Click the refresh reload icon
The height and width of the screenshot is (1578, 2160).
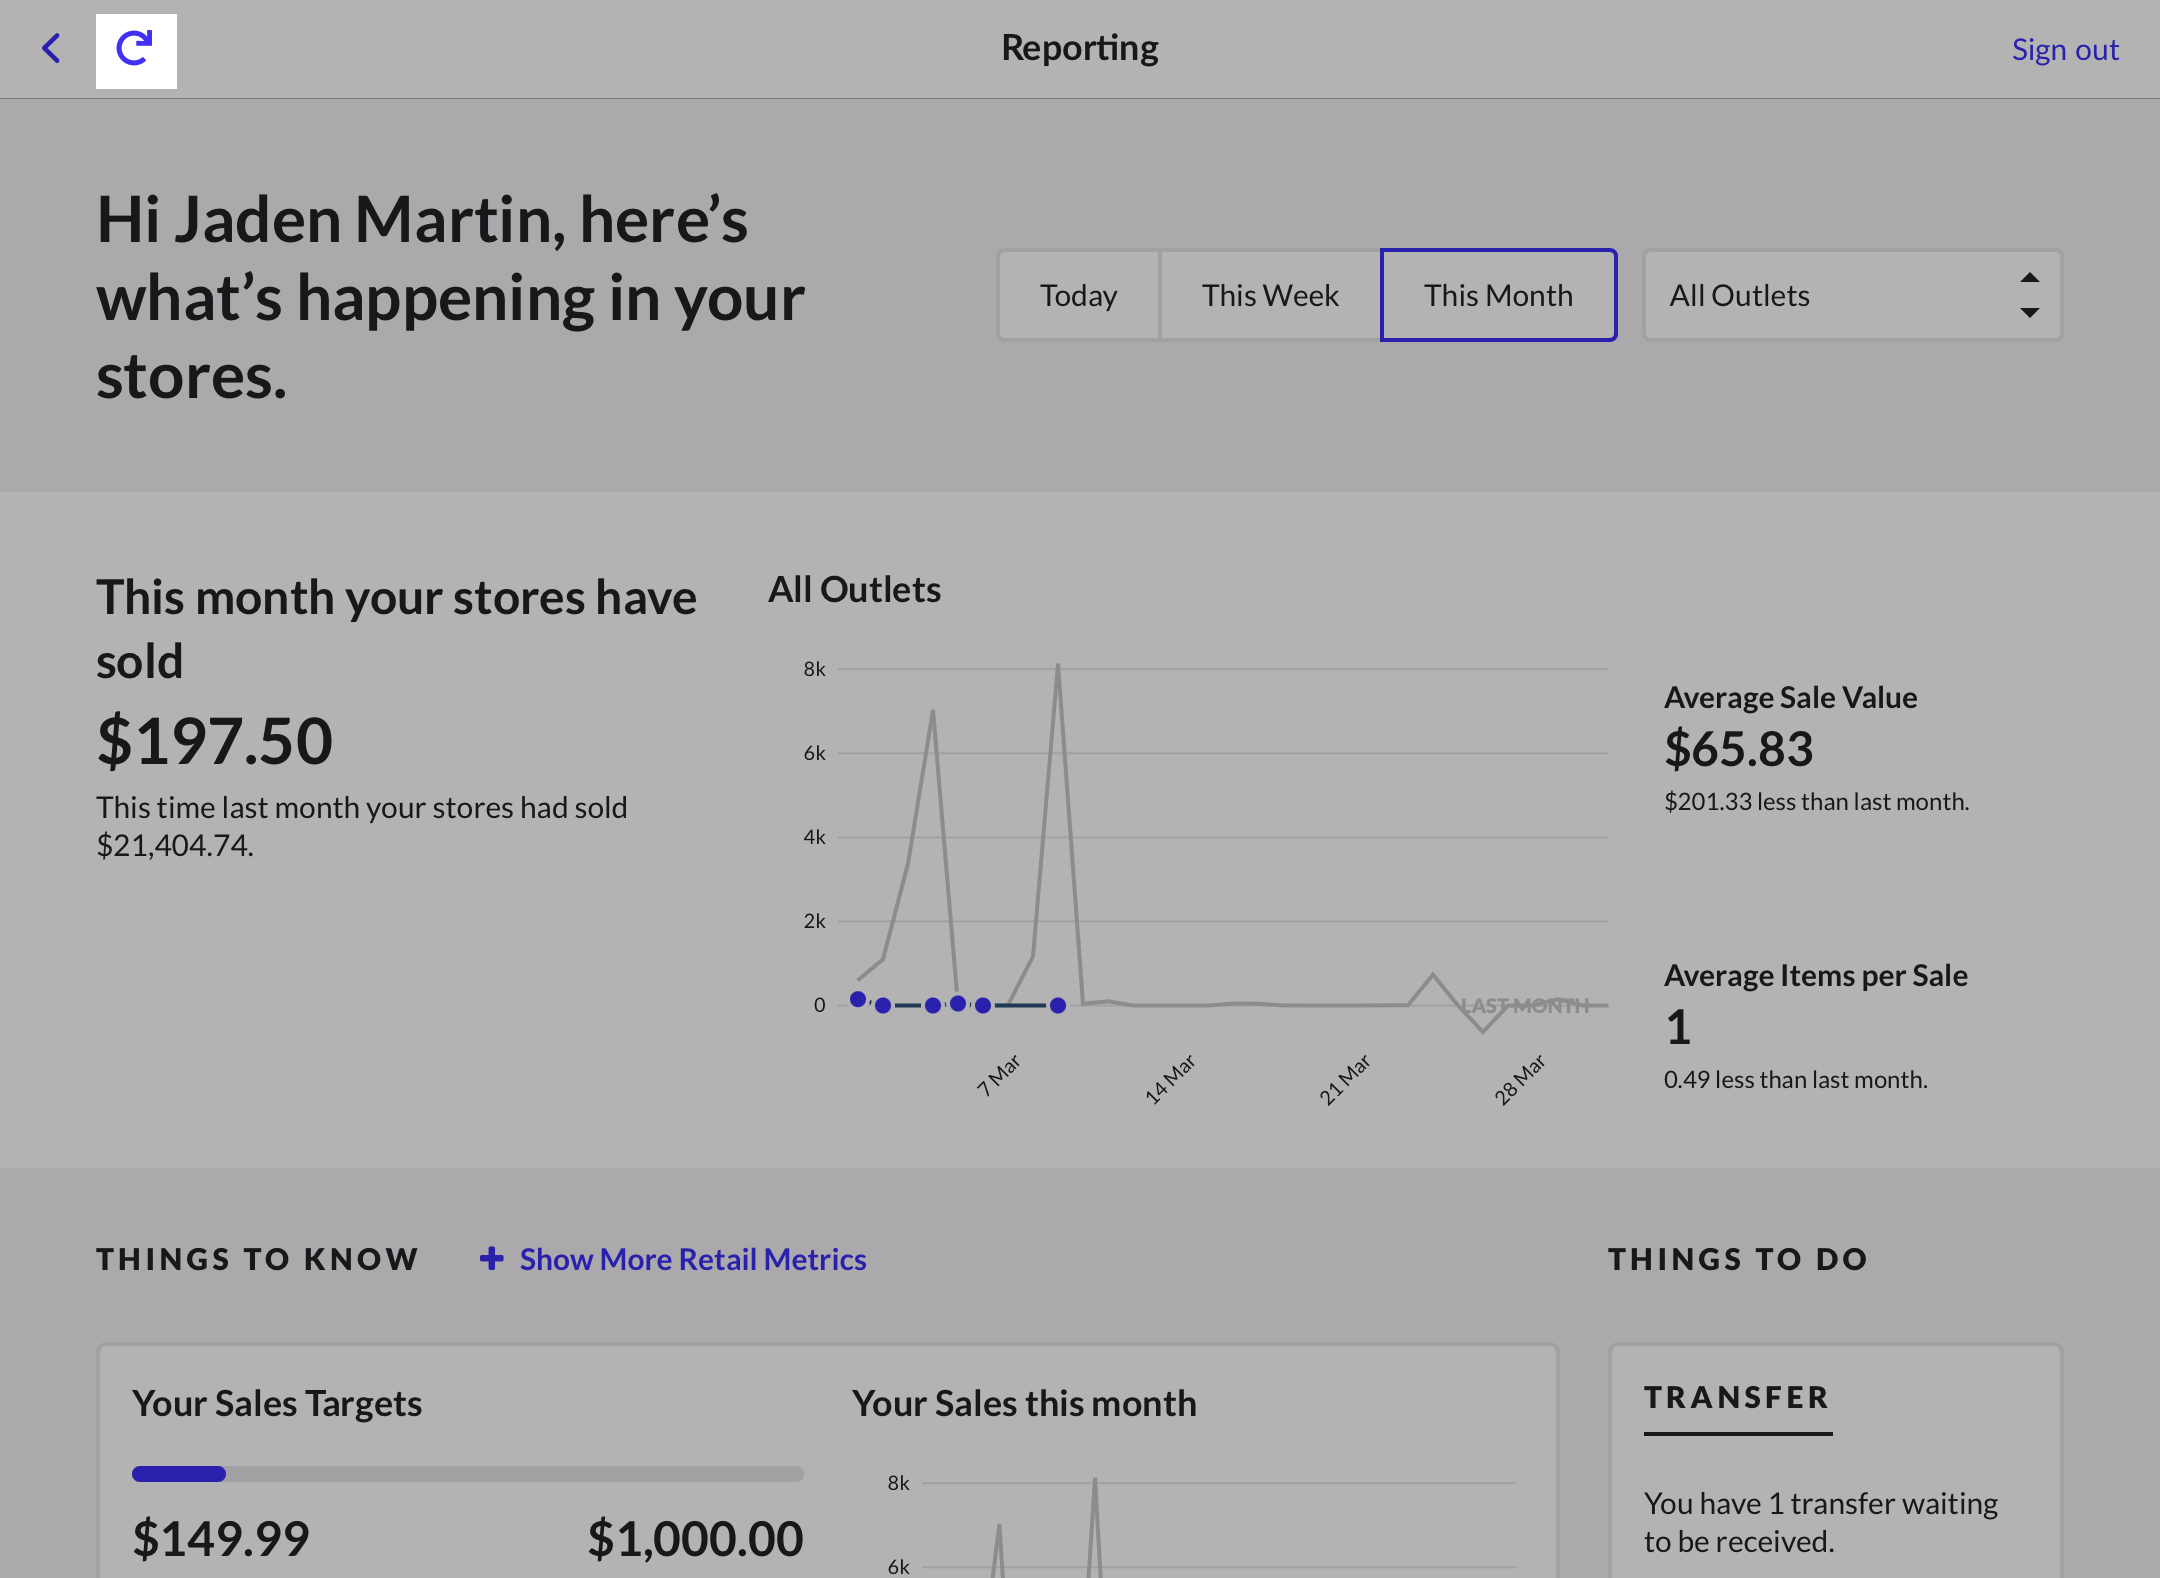(x=135, y=50)
